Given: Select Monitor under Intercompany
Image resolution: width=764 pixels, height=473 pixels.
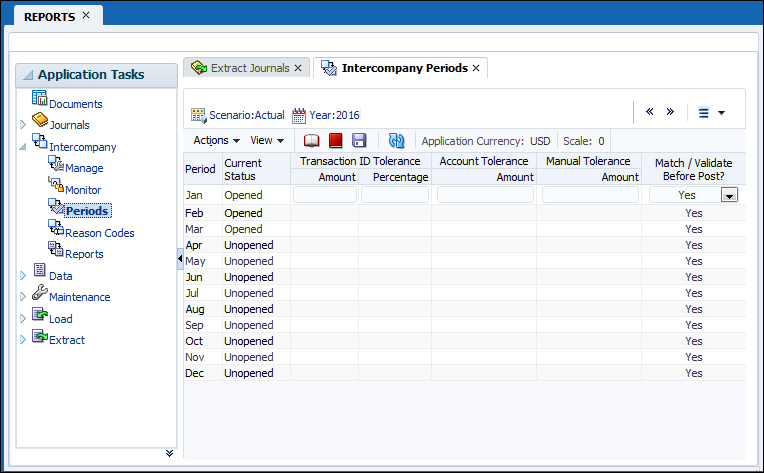Looking at the screenshot, I should pyautogui.click(x=83, y=190).
